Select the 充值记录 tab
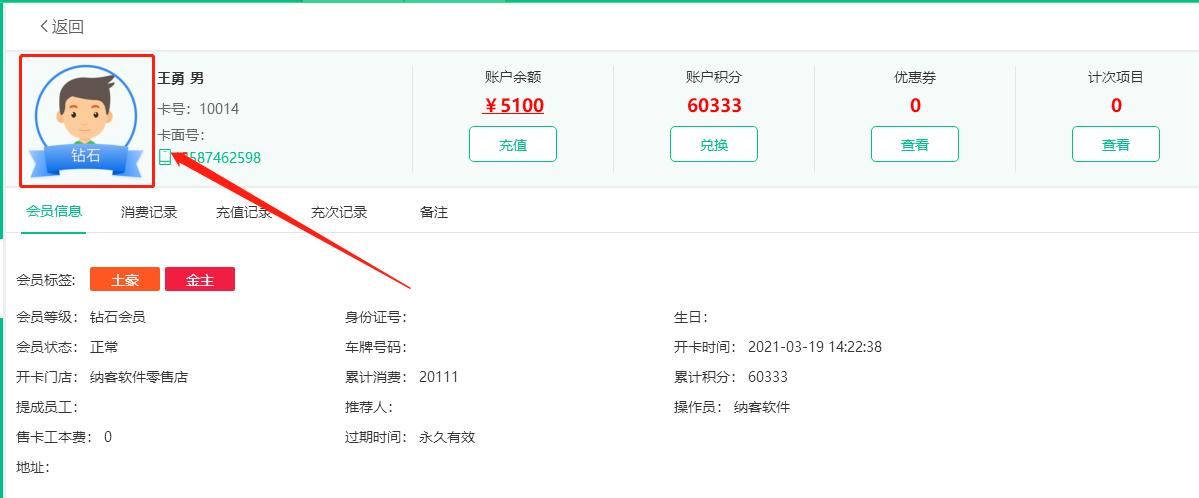This screenshot has height=498, width=1199. click(244, 212)
